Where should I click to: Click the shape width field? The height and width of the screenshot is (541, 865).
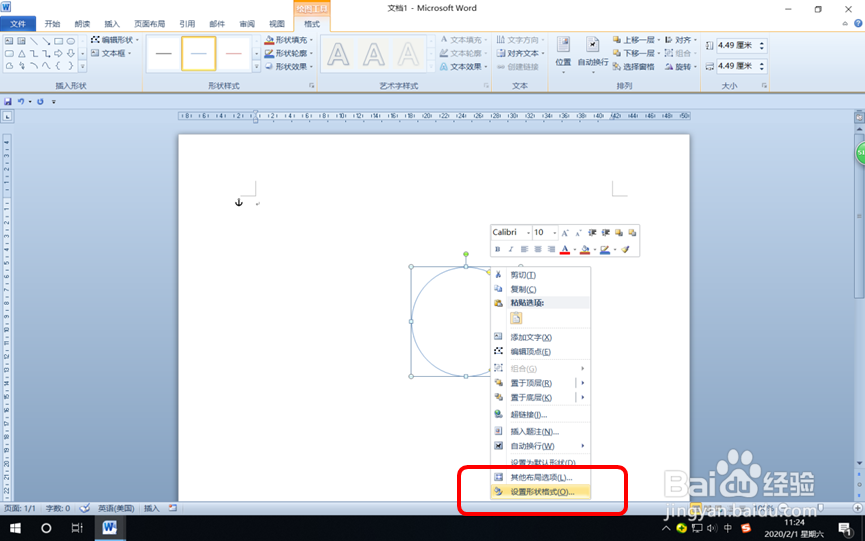coord(737,66)
